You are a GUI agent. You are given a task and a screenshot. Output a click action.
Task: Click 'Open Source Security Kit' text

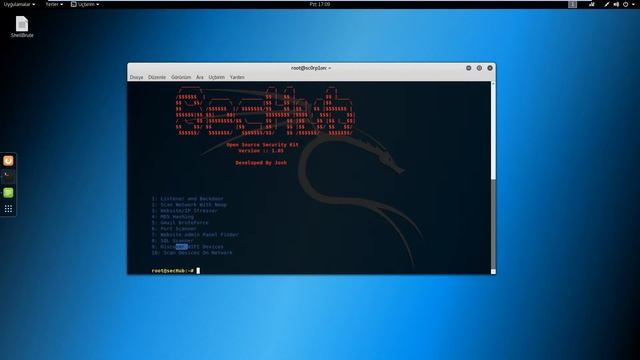point(262,145)
